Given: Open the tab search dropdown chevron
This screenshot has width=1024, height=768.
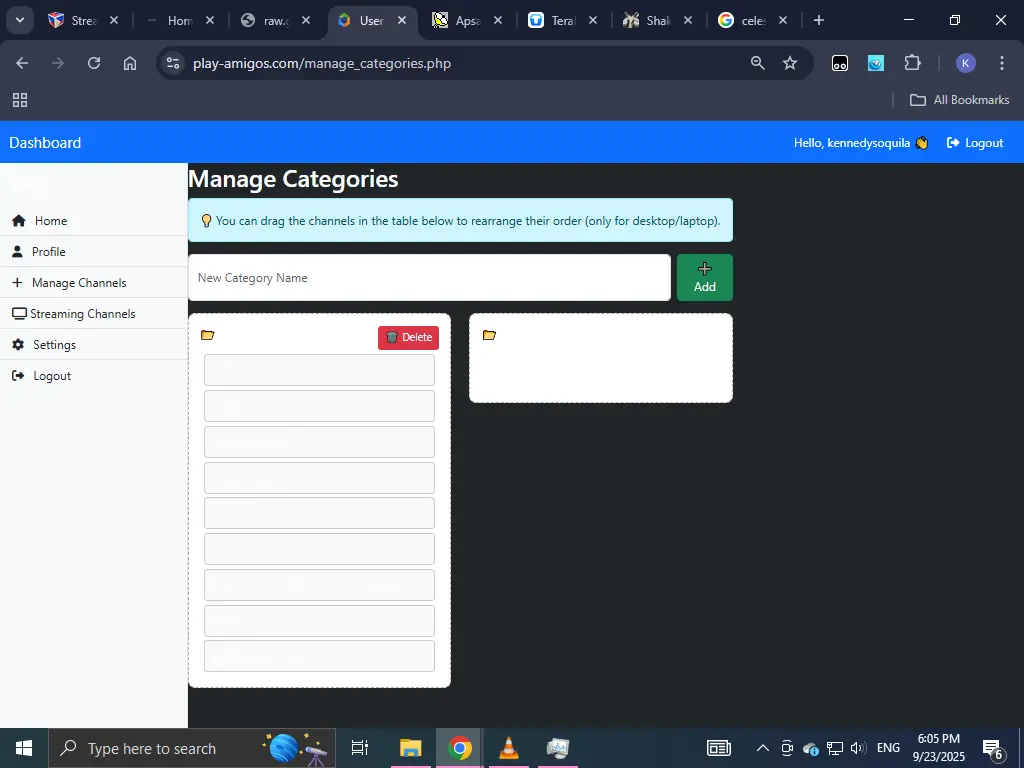Looking at the screenshot, I should [20, 20].
